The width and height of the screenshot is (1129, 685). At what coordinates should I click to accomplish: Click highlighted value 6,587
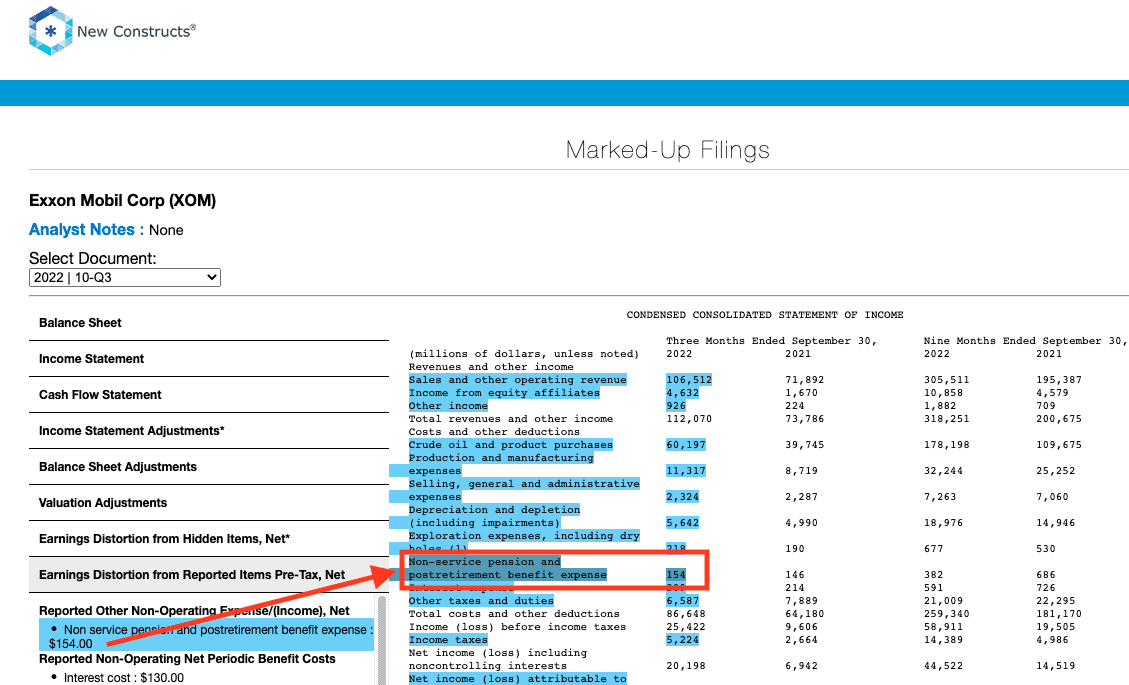tap(683, 601)
